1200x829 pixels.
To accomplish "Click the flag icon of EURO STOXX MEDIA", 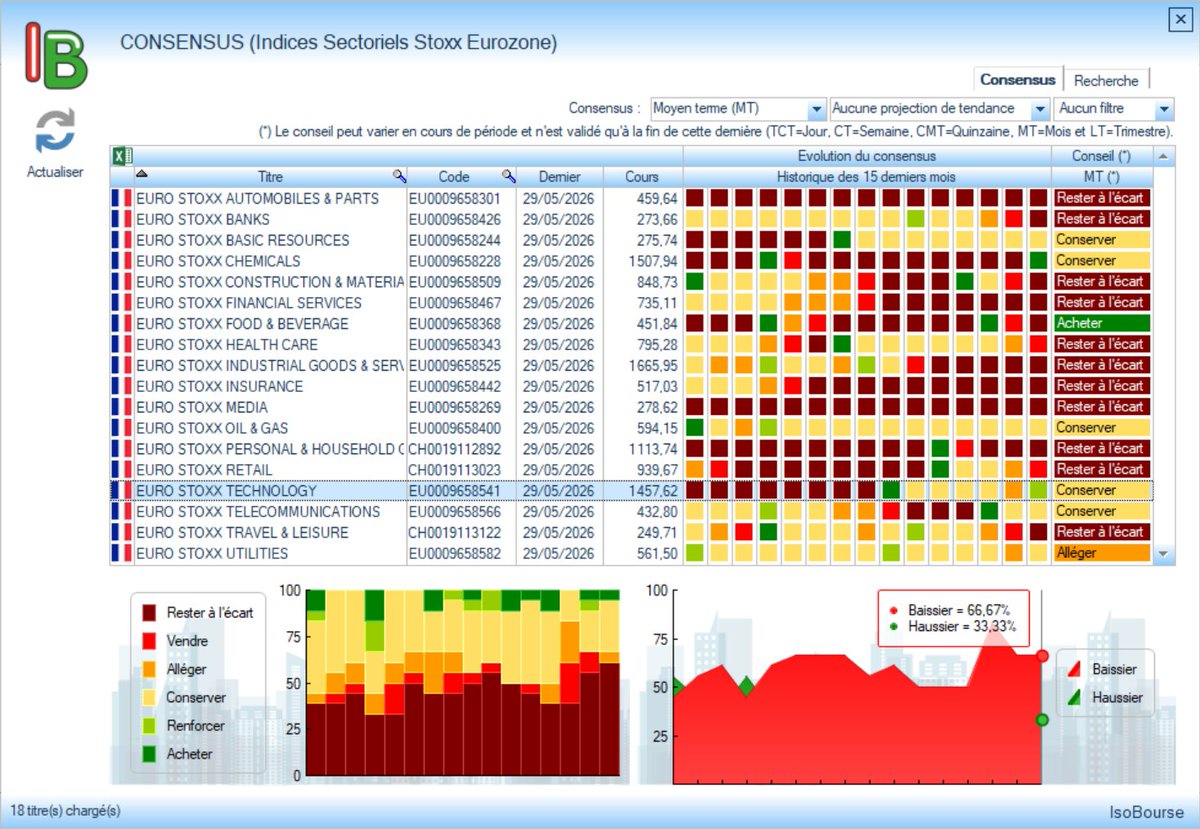I will point(122,407).
